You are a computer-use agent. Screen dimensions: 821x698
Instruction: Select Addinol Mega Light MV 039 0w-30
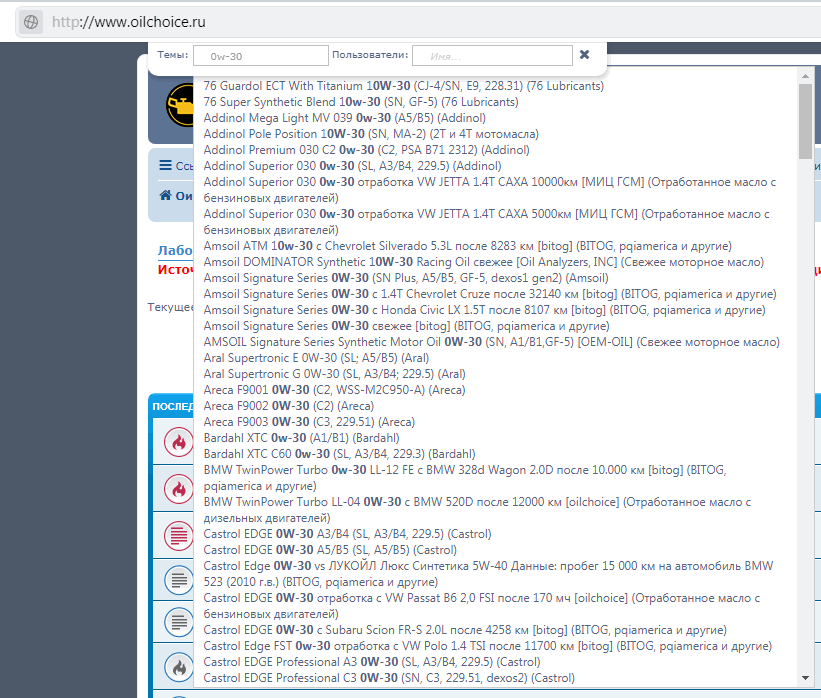pyautogui.click(x=345, y=118)
